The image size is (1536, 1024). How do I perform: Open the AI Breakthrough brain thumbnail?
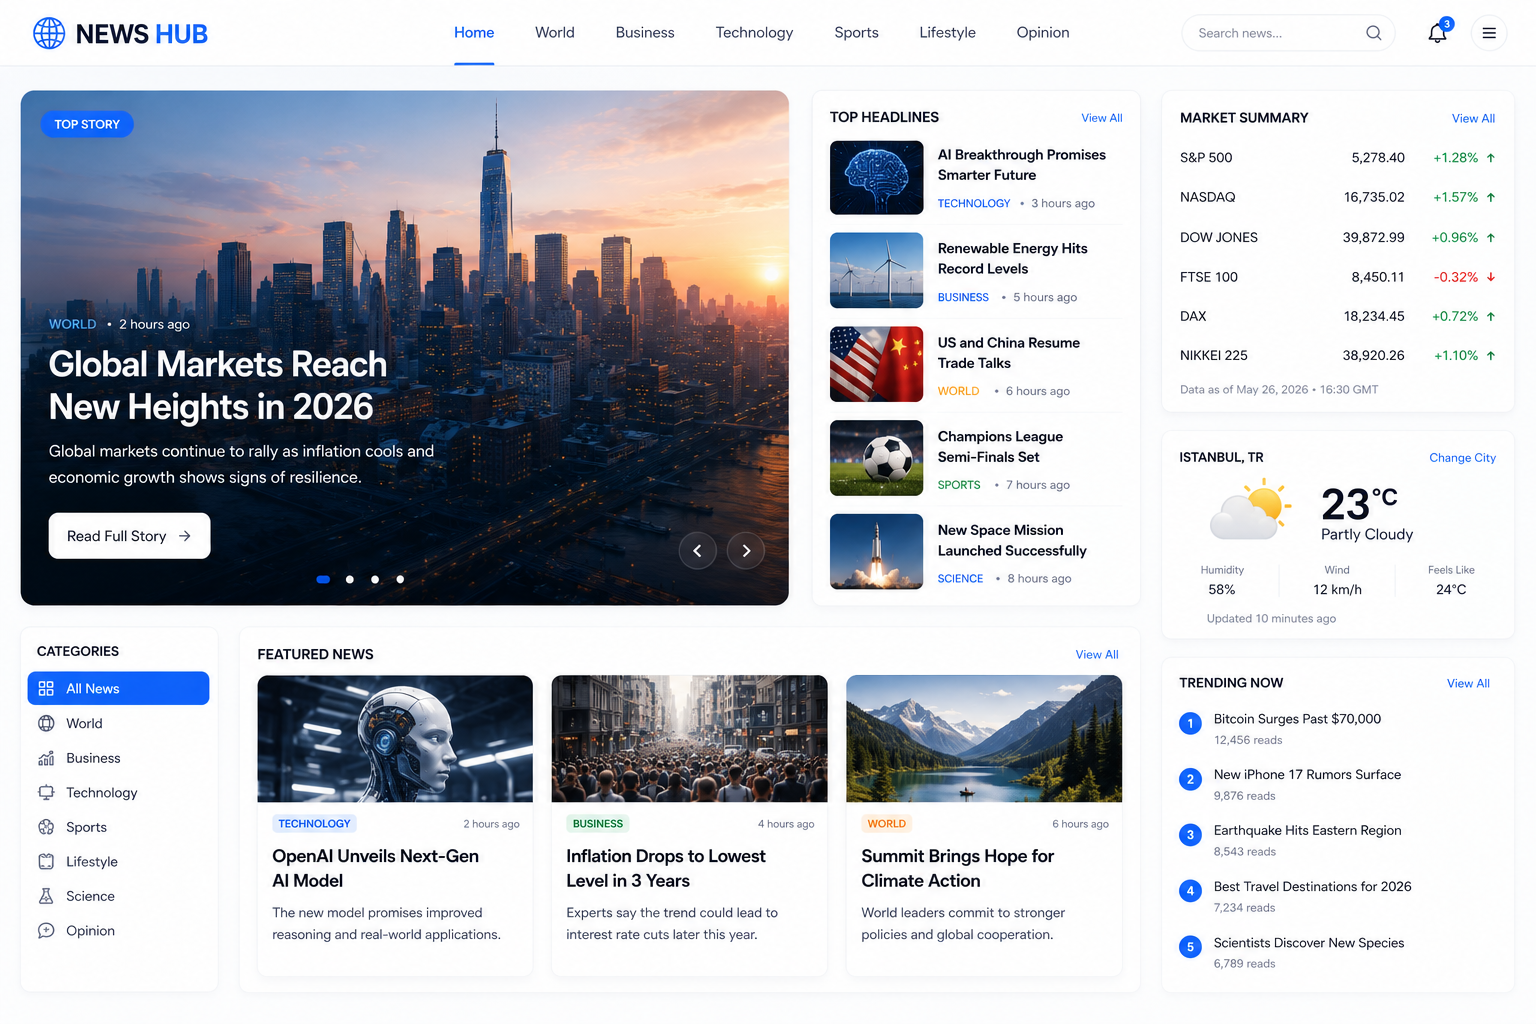click(876, 177)
